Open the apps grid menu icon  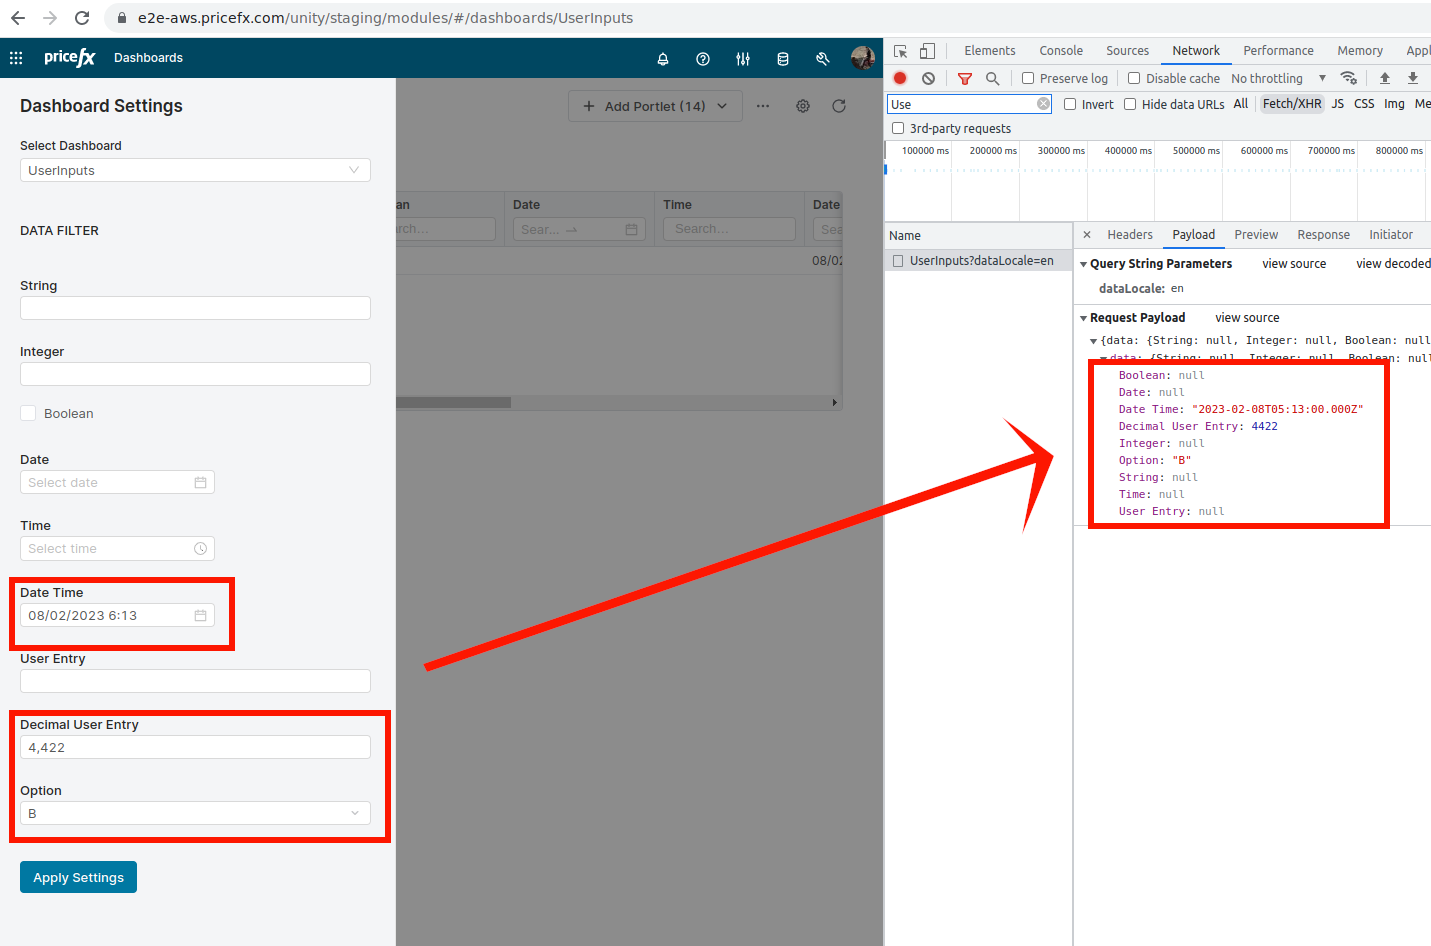coord(16,58)
